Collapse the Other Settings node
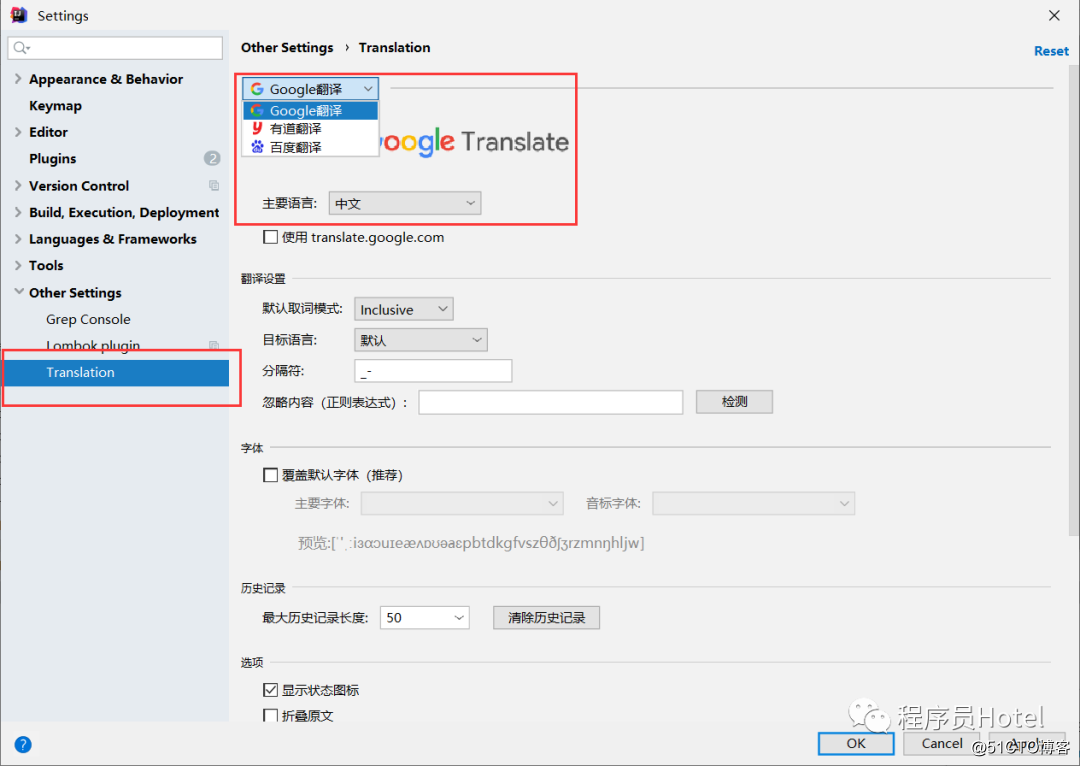1080x766 pixels. click(19, 292)
